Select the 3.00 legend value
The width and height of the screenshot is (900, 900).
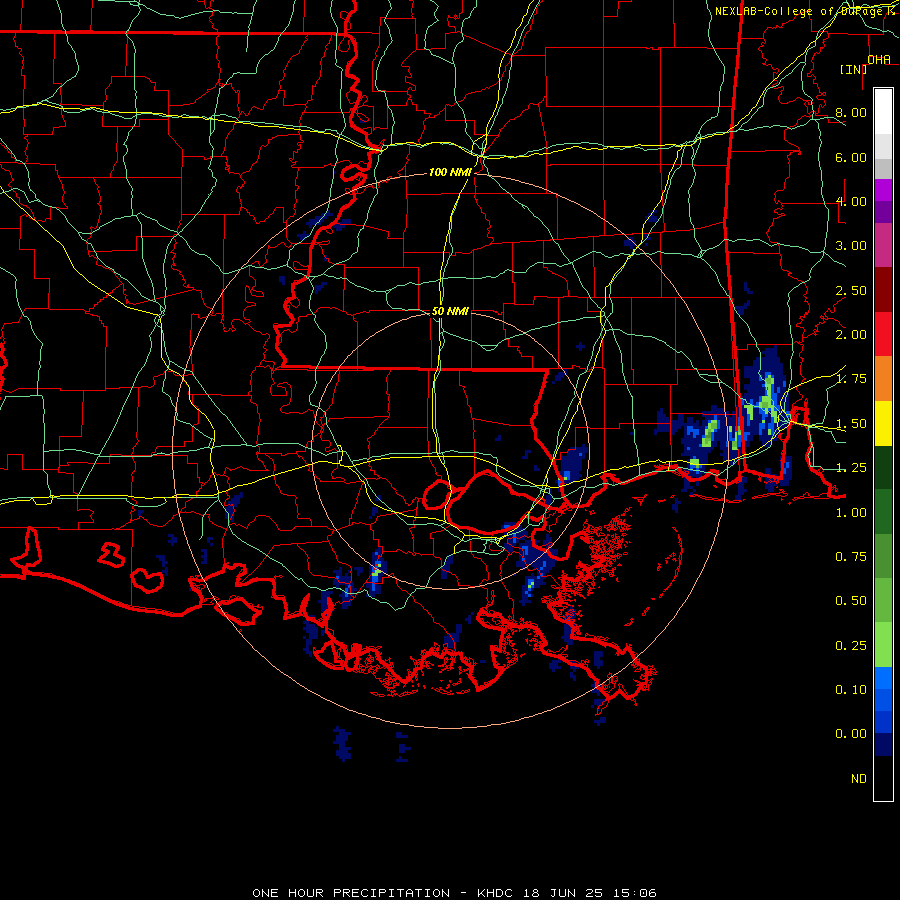(x=851, y=246)
